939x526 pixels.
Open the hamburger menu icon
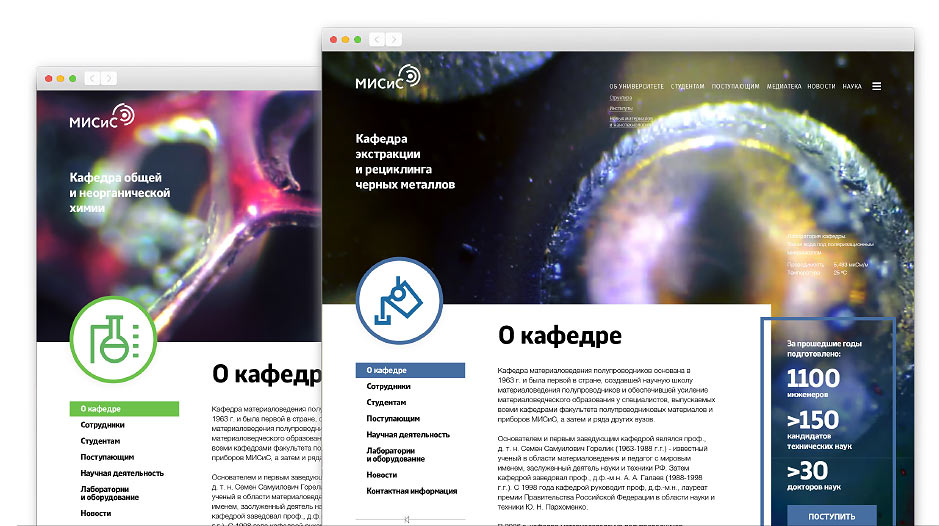[x=876, y=87]
